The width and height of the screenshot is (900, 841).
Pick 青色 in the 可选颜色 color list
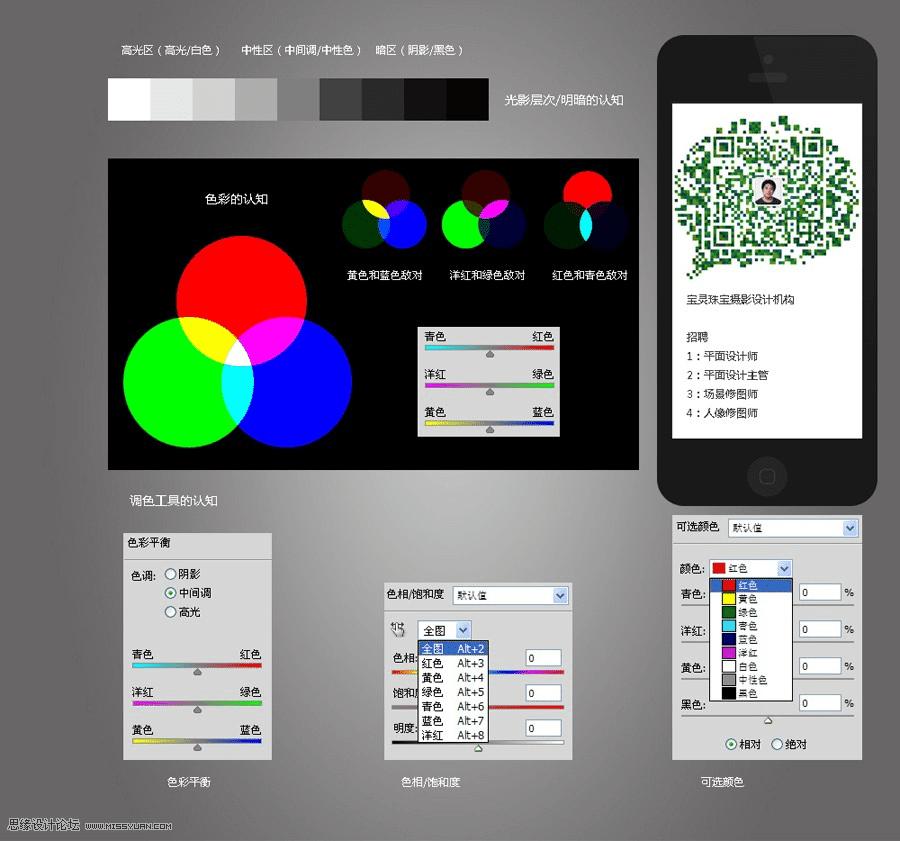tap(751, 626)
